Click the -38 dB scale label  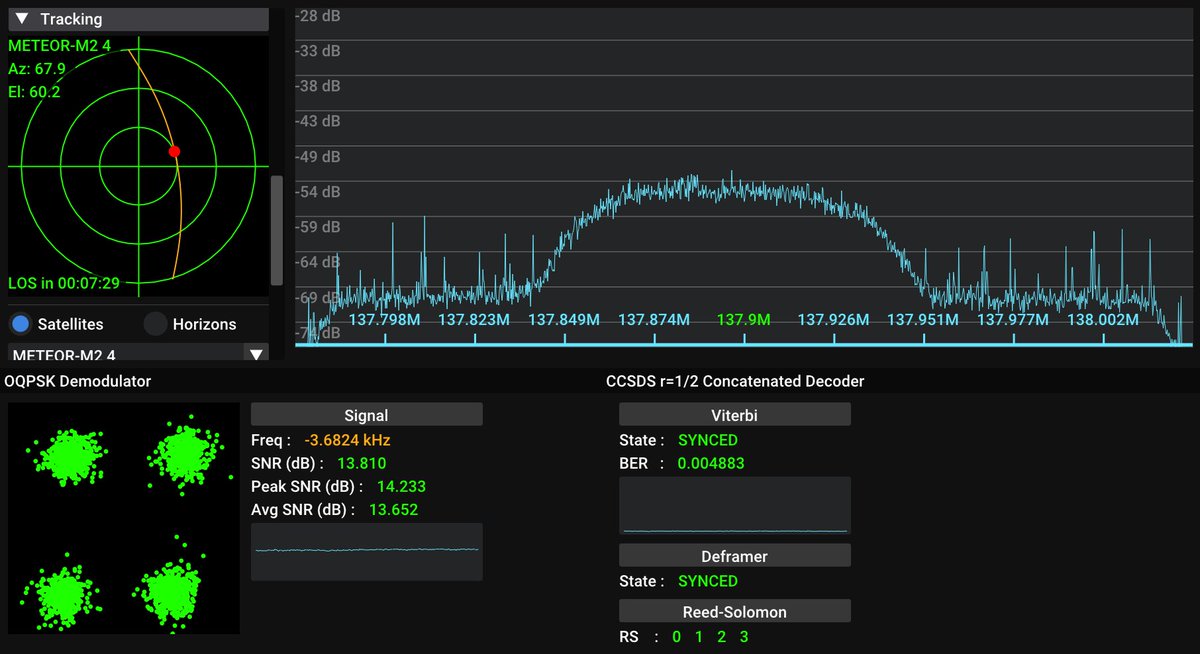(318, 86)
